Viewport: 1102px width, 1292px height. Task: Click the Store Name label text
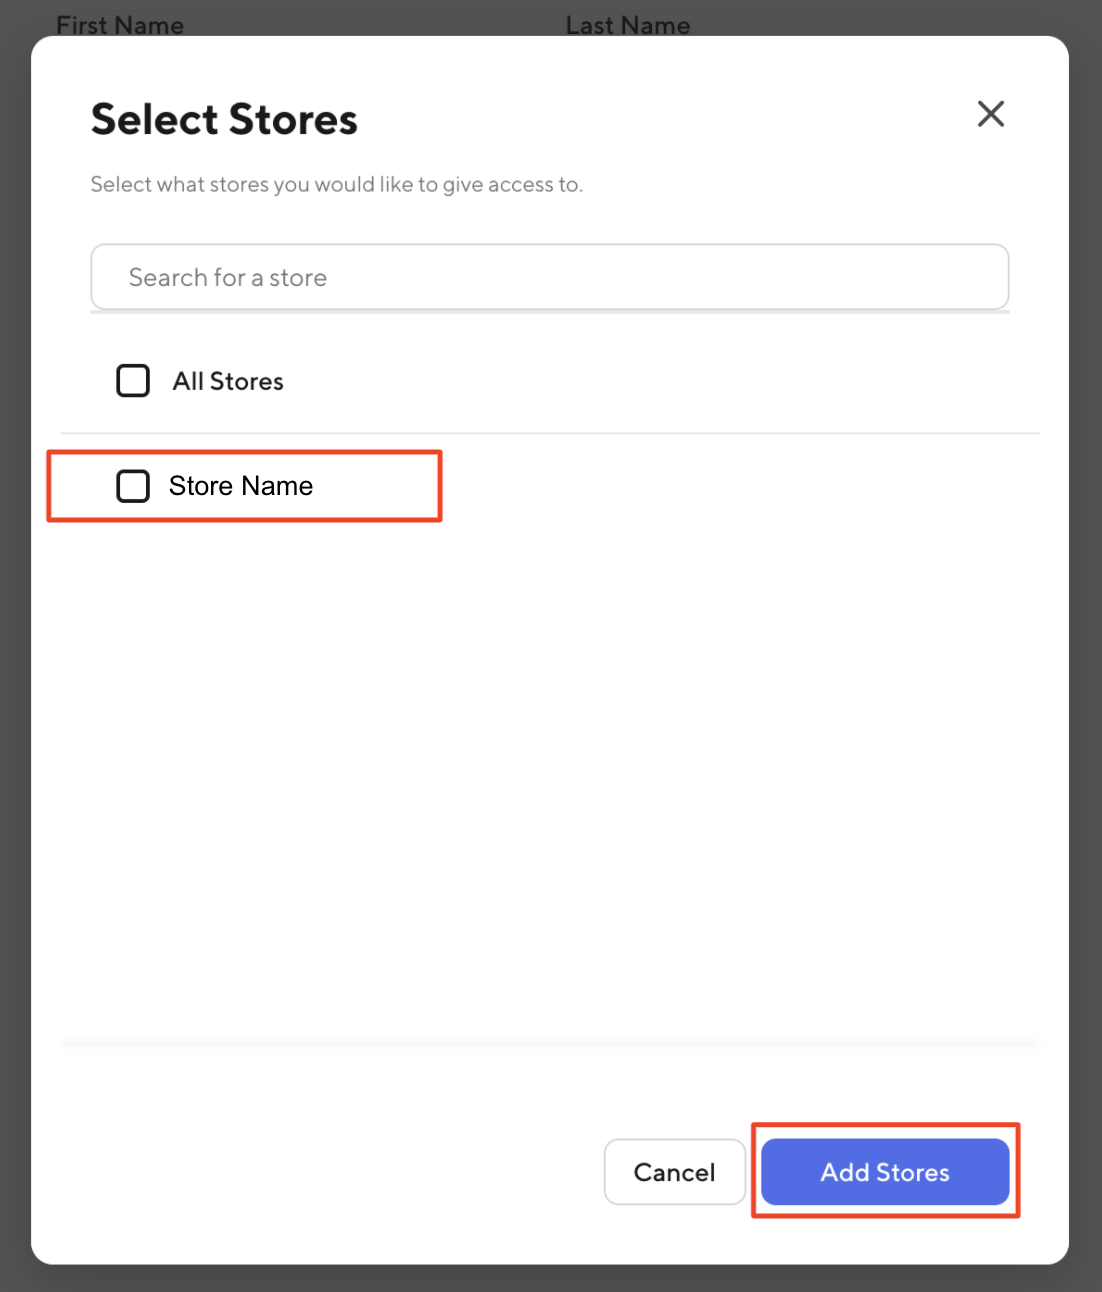(x=241, y=486)
